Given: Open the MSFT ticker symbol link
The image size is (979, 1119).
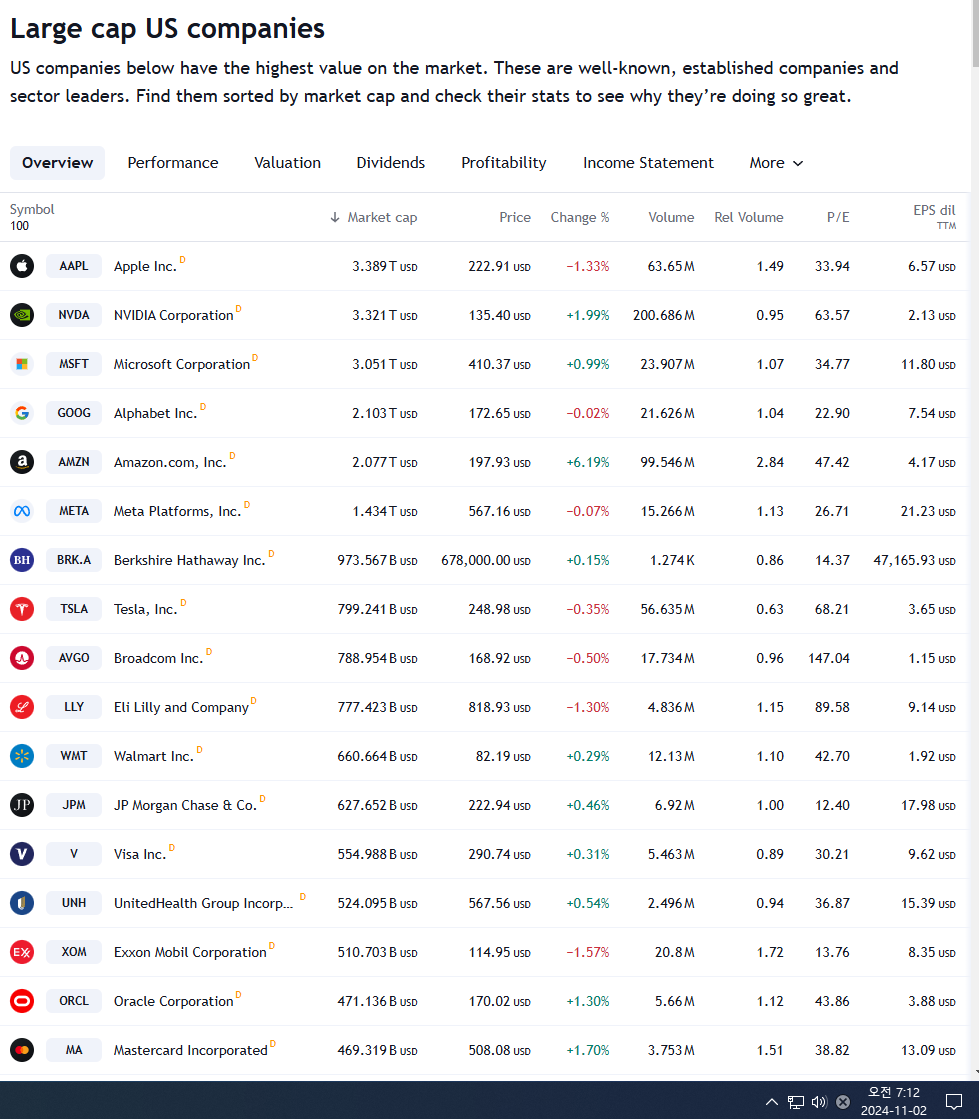Looking at the screenshot, I should [73, 364].
